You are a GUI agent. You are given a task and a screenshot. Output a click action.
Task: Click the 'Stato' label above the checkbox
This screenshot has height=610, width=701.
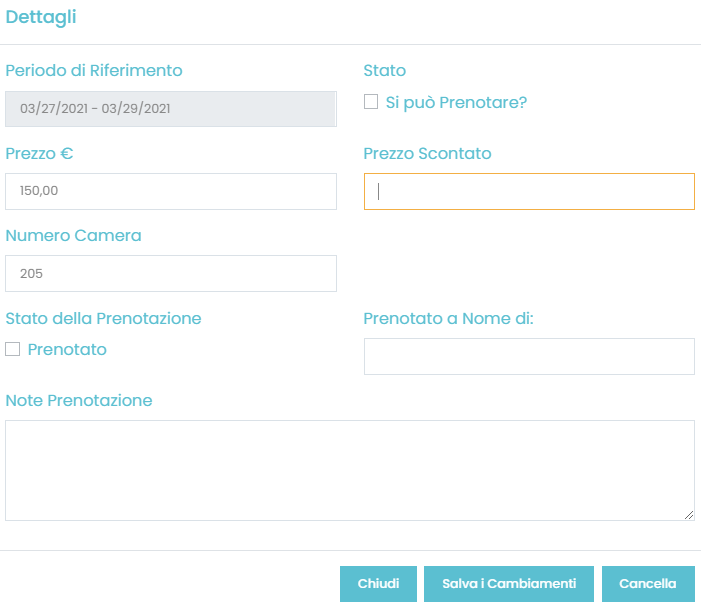click(384, 71)
